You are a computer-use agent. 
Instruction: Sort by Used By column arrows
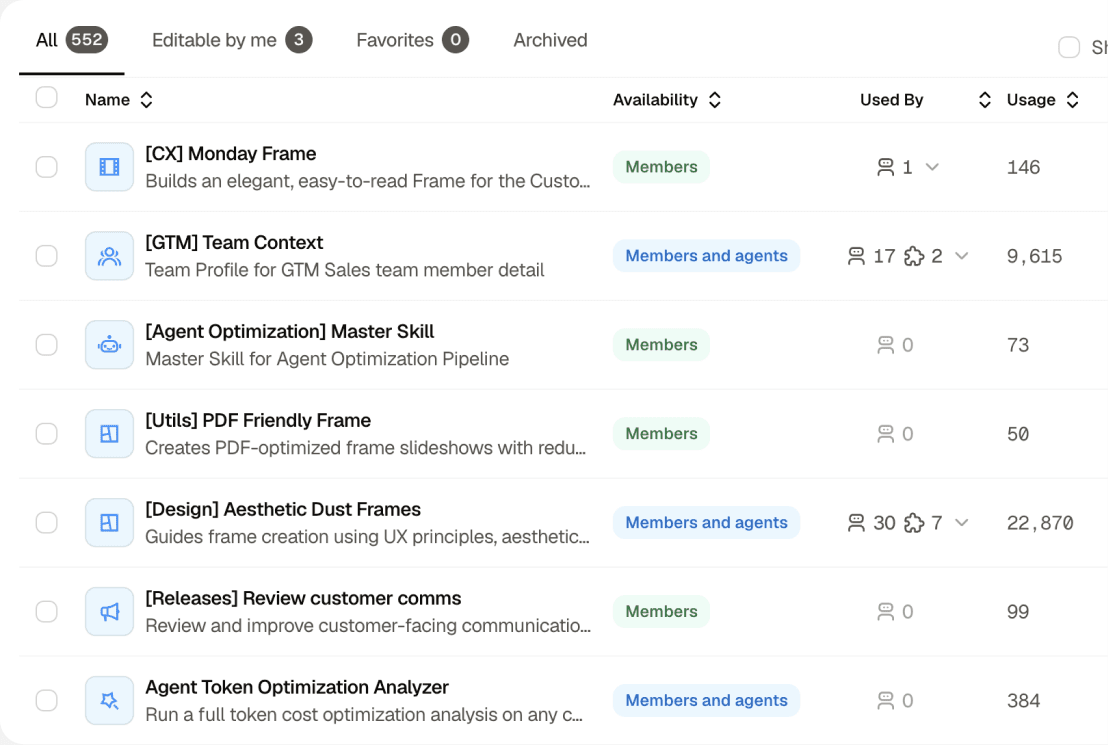point(984,100)
